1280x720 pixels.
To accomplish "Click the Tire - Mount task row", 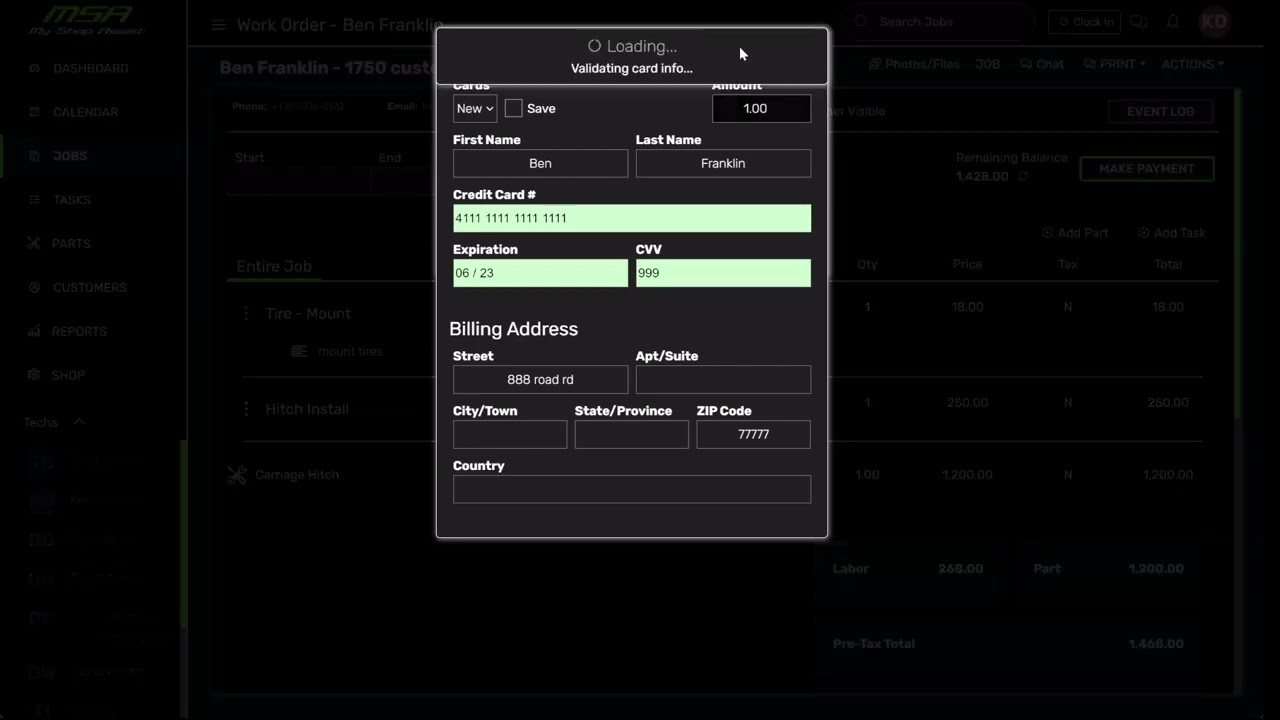I will tap(307, 313).
